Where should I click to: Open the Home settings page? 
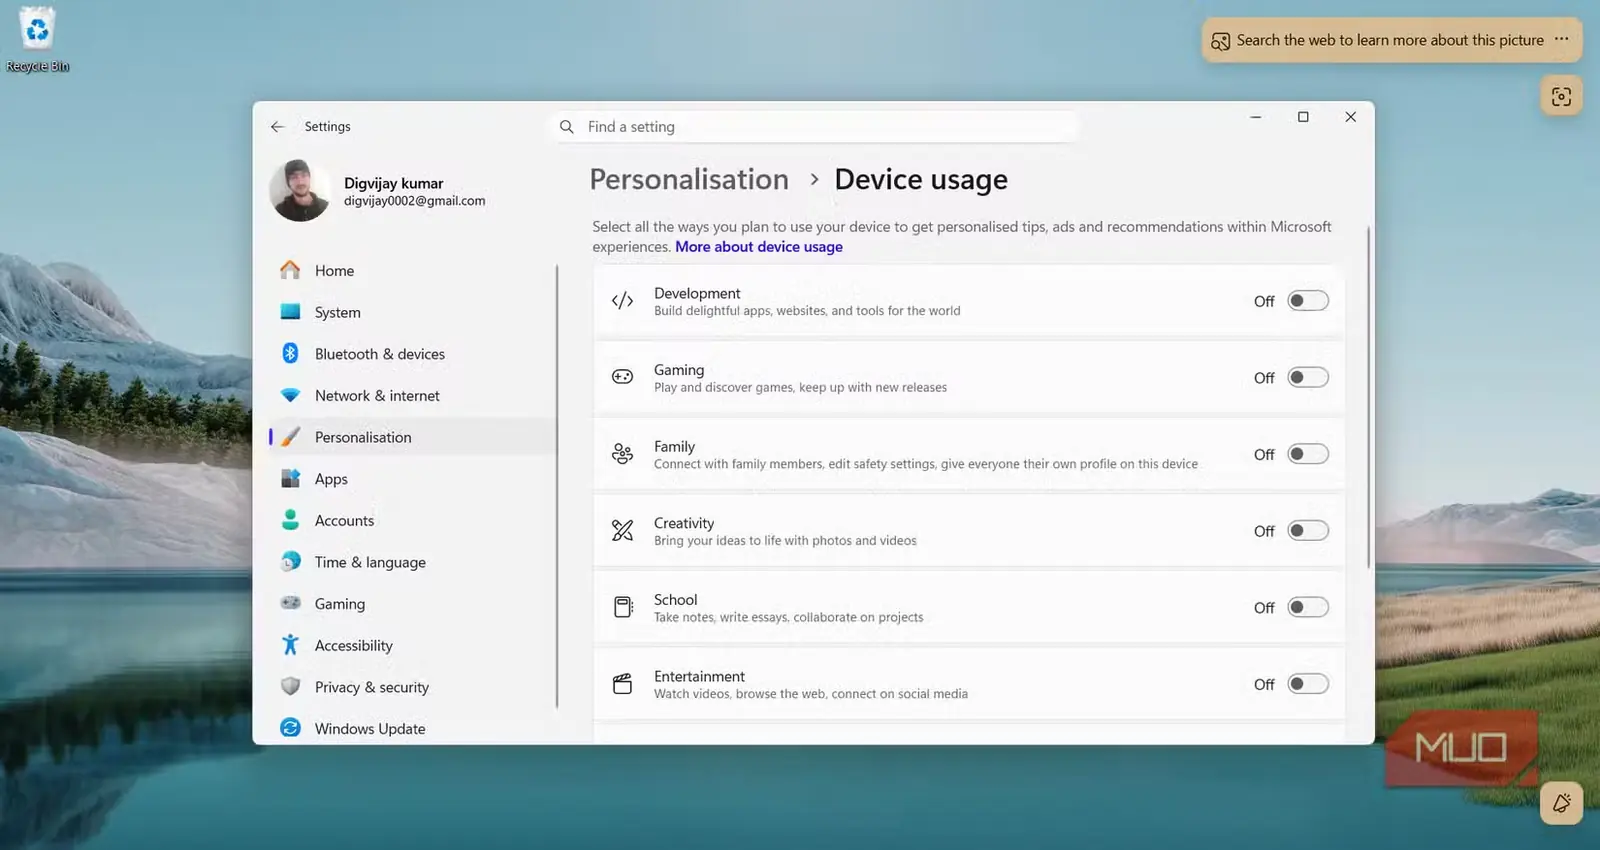point(412,270)
